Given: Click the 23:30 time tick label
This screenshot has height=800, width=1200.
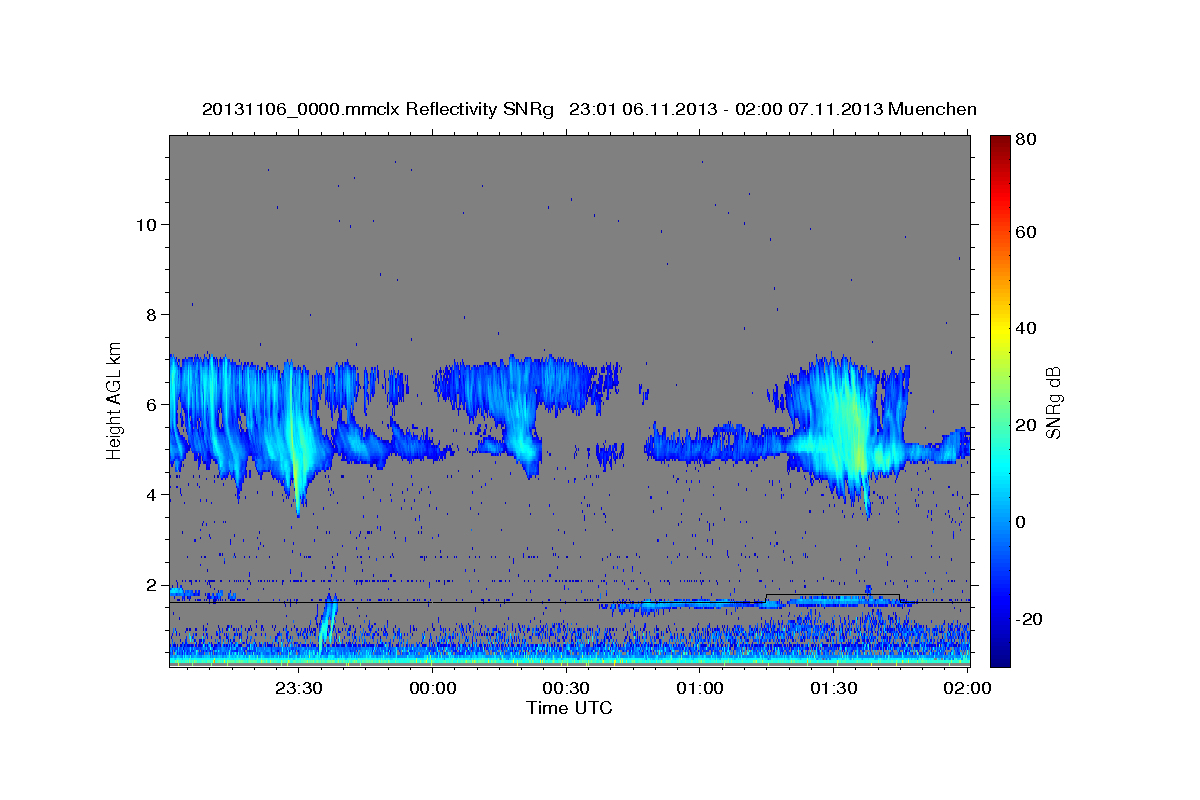Looking at the screenshot, I should 299,689.
